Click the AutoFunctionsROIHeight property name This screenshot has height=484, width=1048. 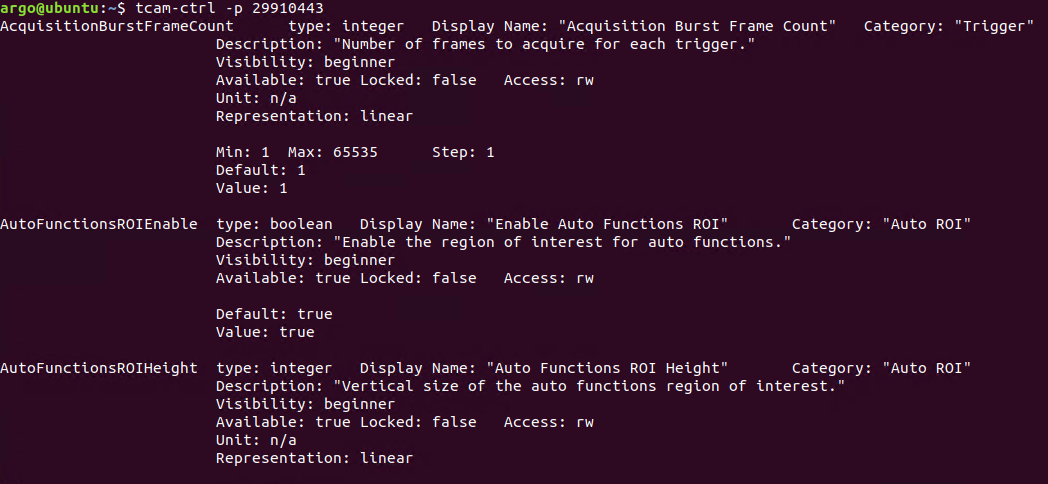99,368
